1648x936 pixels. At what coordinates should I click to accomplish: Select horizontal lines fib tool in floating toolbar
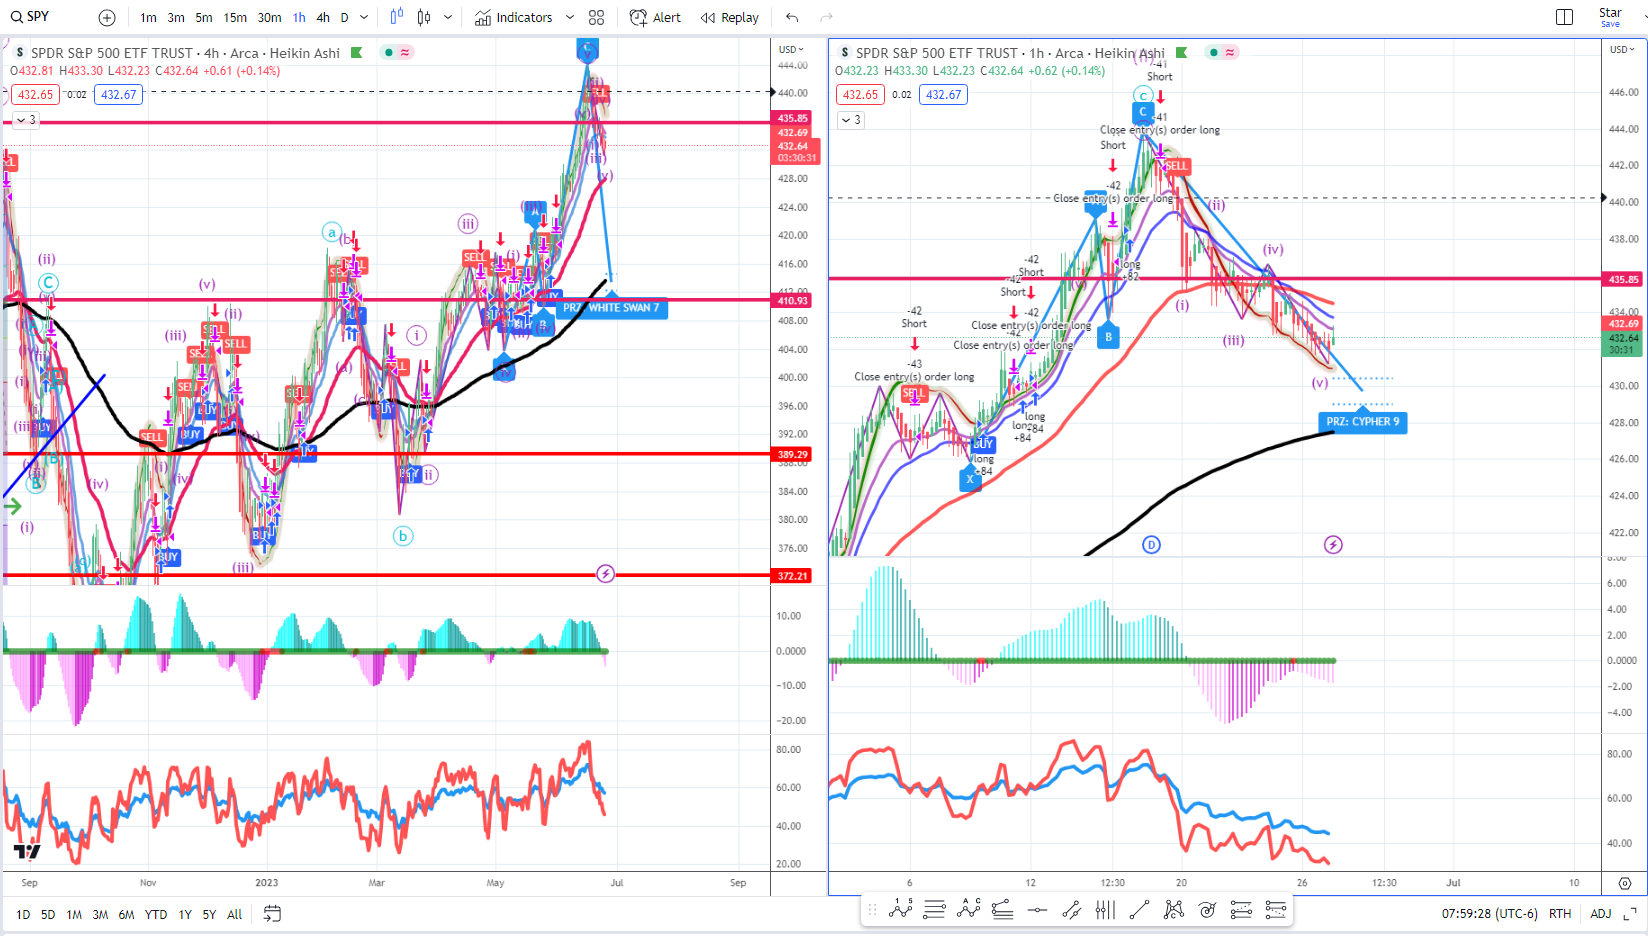click(x=935, y=909)
